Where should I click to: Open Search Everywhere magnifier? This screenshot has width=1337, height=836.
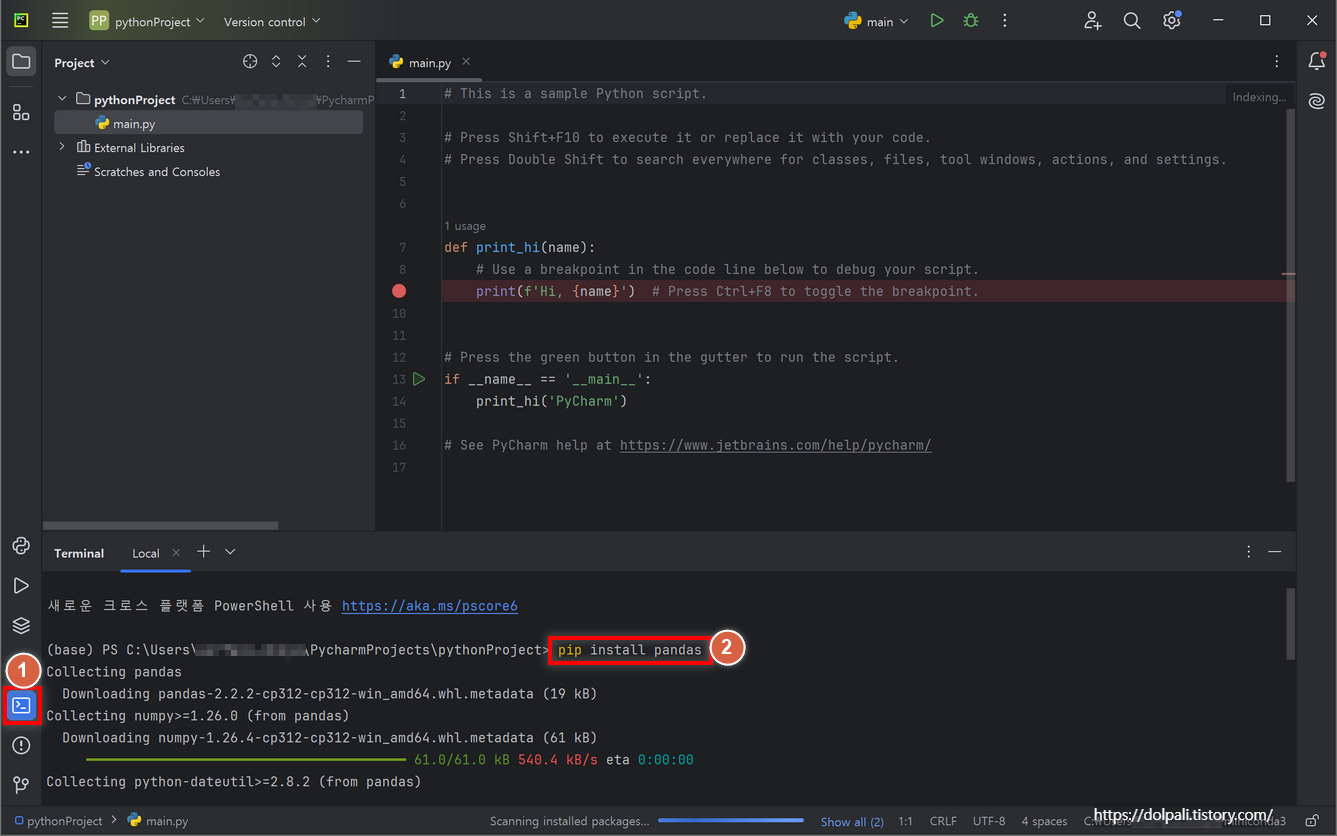click(x=1132, y=20)
